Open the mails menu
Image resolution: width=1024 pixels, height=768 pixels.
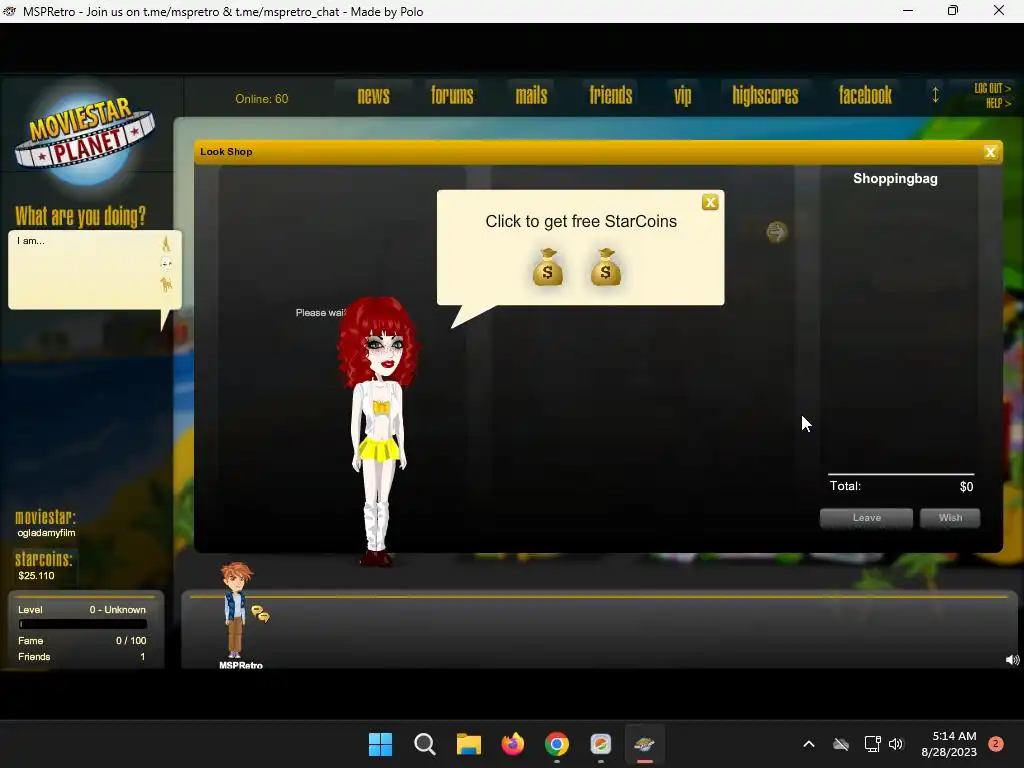(x=532, y=96)
